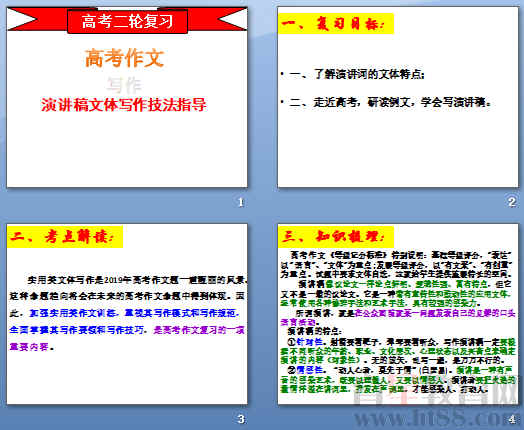
Task: Click slide number 2 label
Action: point(512,202)
